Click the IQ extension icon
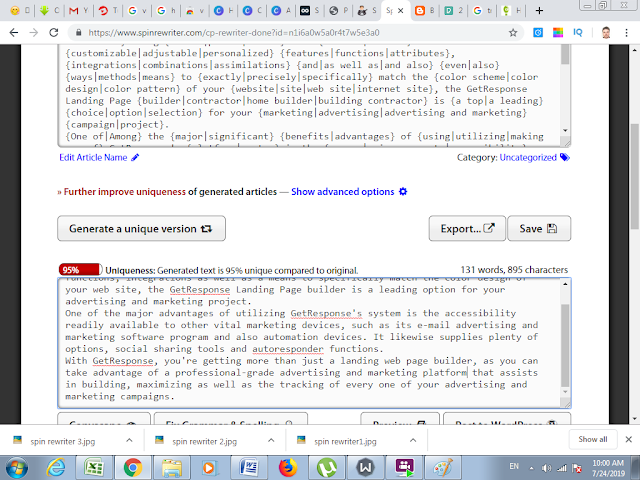This screenshot has width=640, height=480. tap(578, 33)
